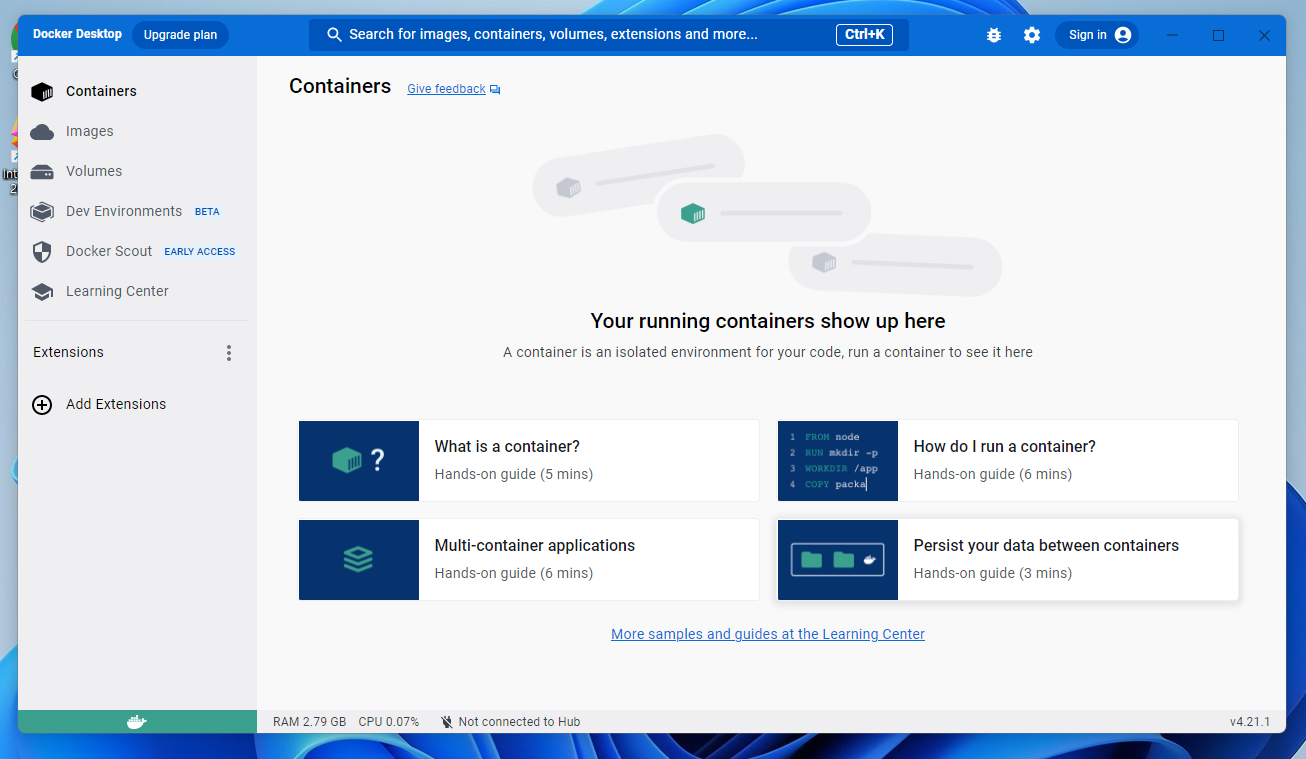Close the Docker Desktop window

pos(1264,35)
